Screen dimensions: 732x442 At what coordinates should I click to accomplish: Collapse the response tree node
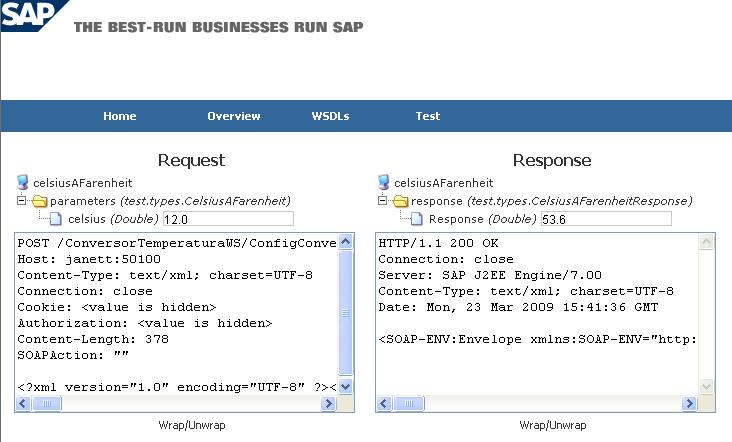382,201
